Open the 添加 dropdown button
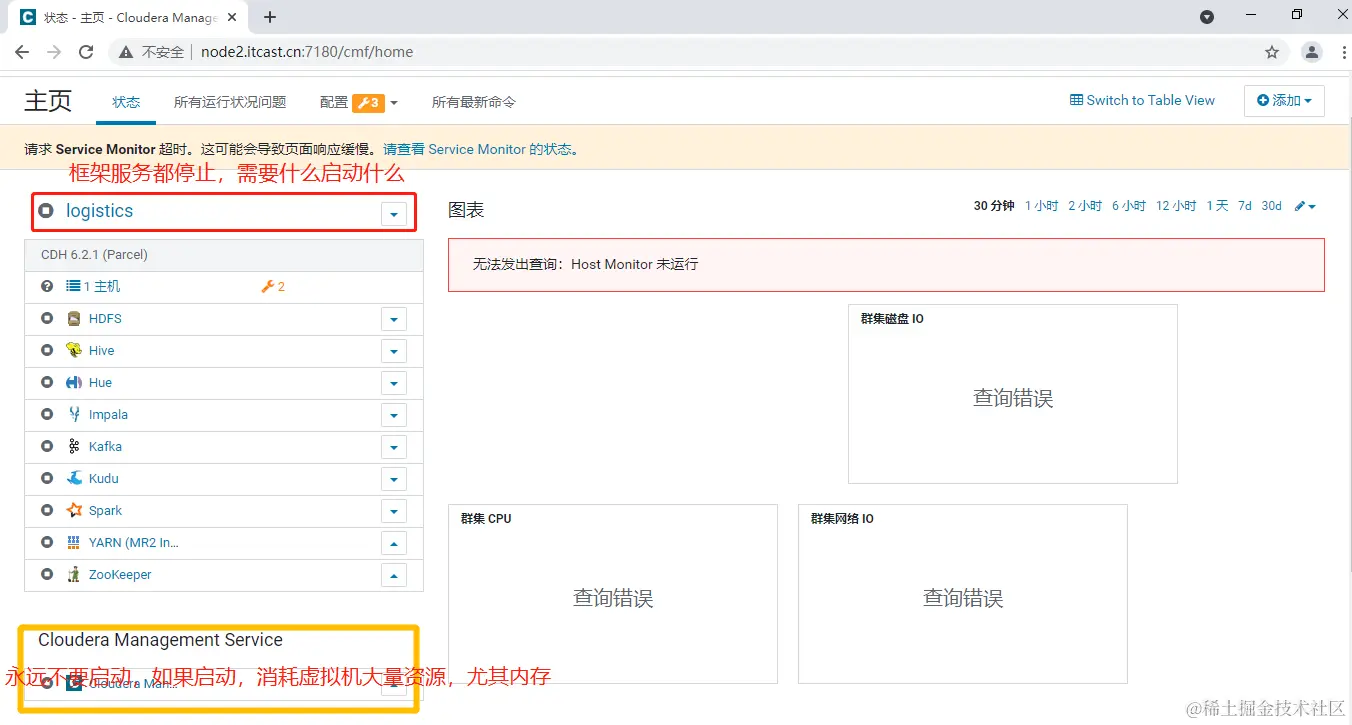 [1284, 100]
